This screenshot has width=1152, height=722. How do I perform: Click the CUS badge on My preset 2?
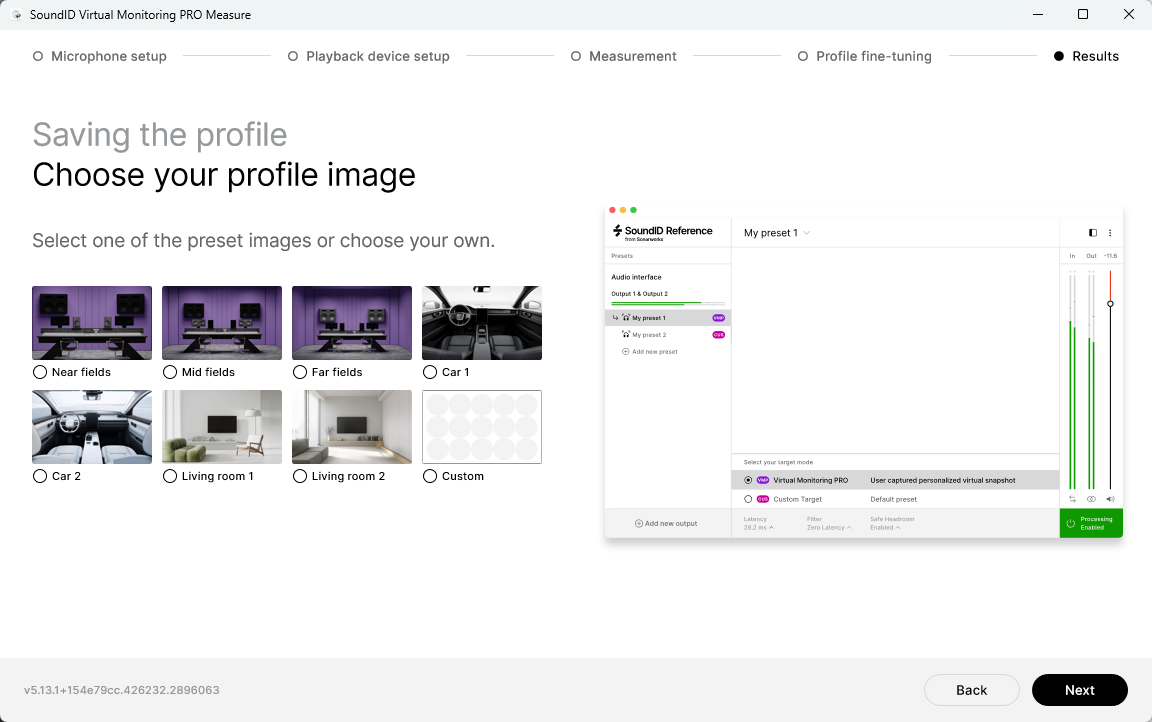719,335
